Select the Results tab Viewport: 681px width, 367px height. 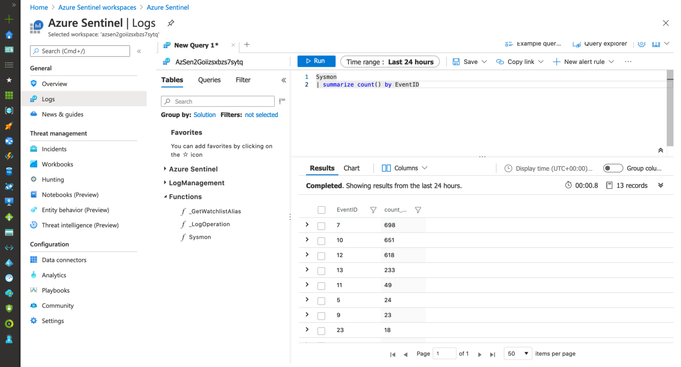click(322, 168)
